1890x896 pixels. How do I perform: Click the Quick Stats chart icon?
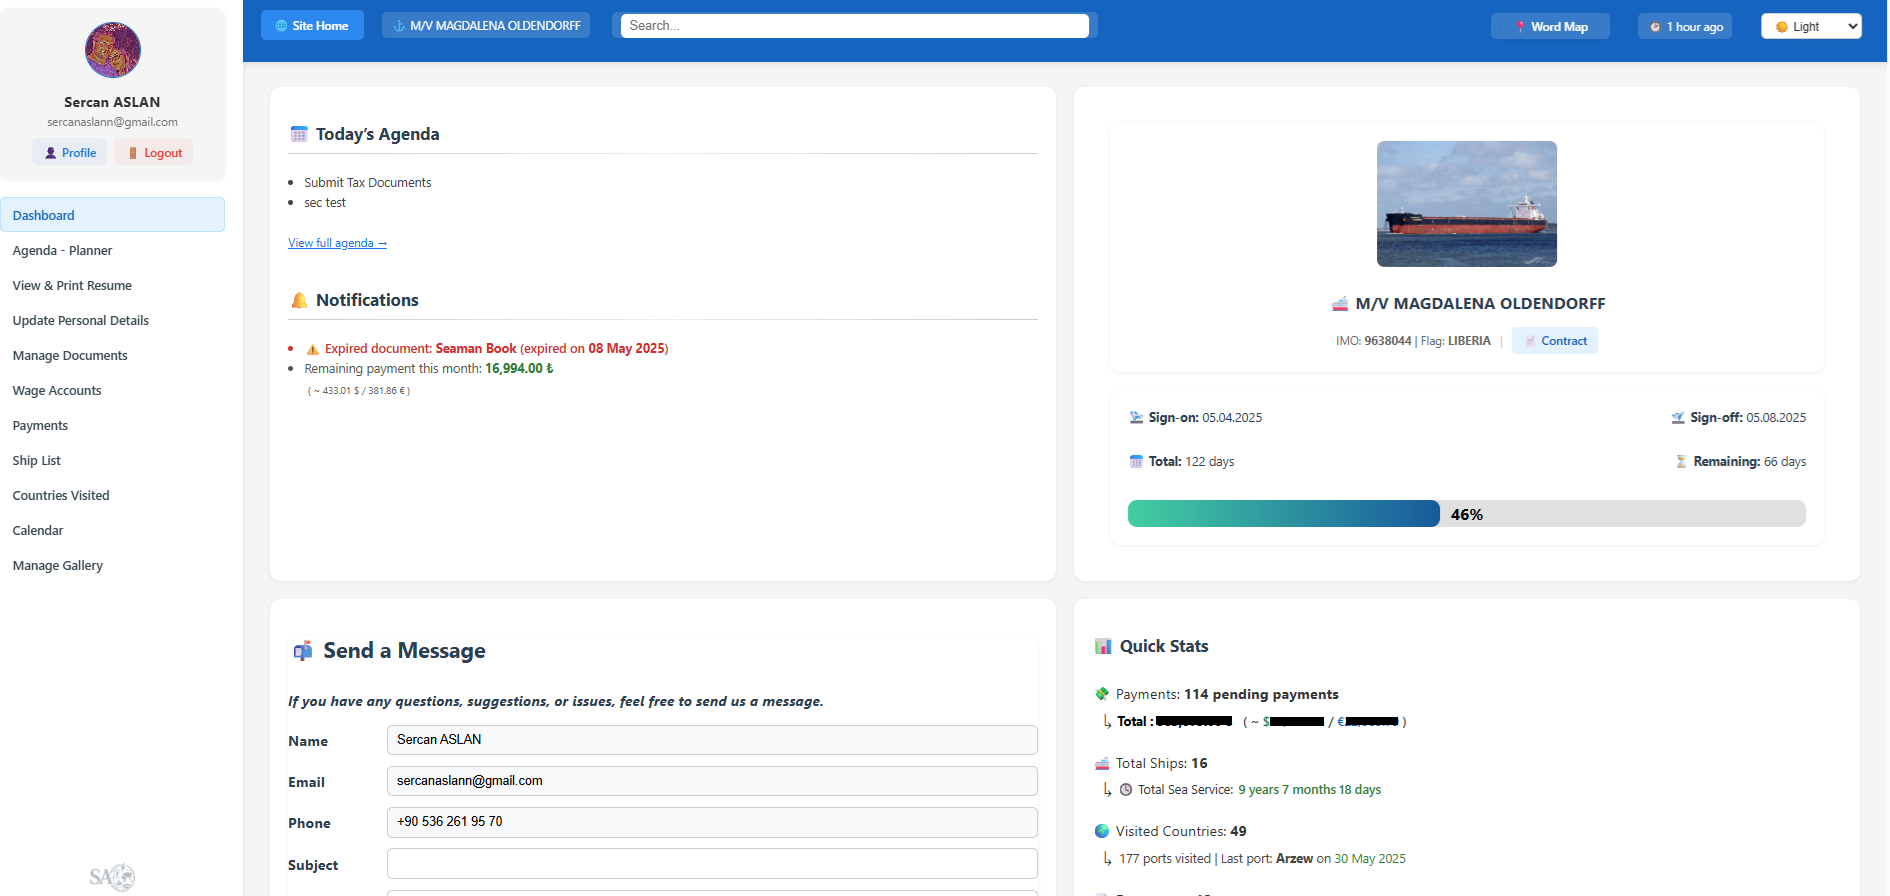pos(1103,646)
